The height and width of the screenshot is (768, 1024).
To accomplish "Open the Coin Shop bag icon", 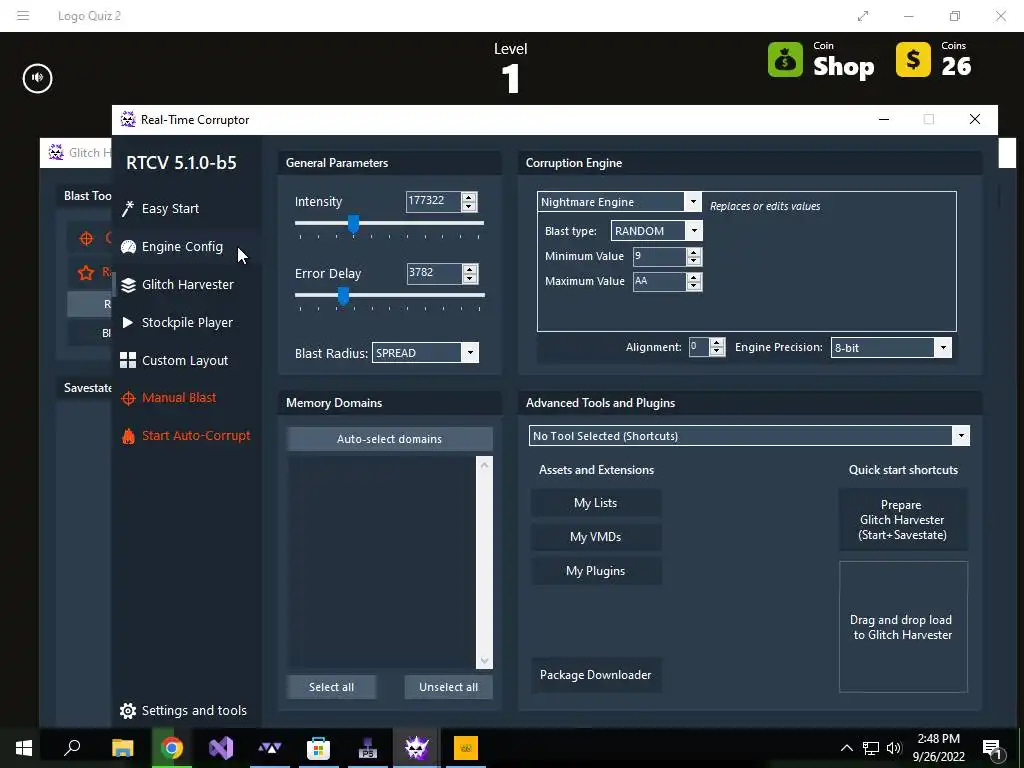I will pyautogui.click(x=785, y=59).
